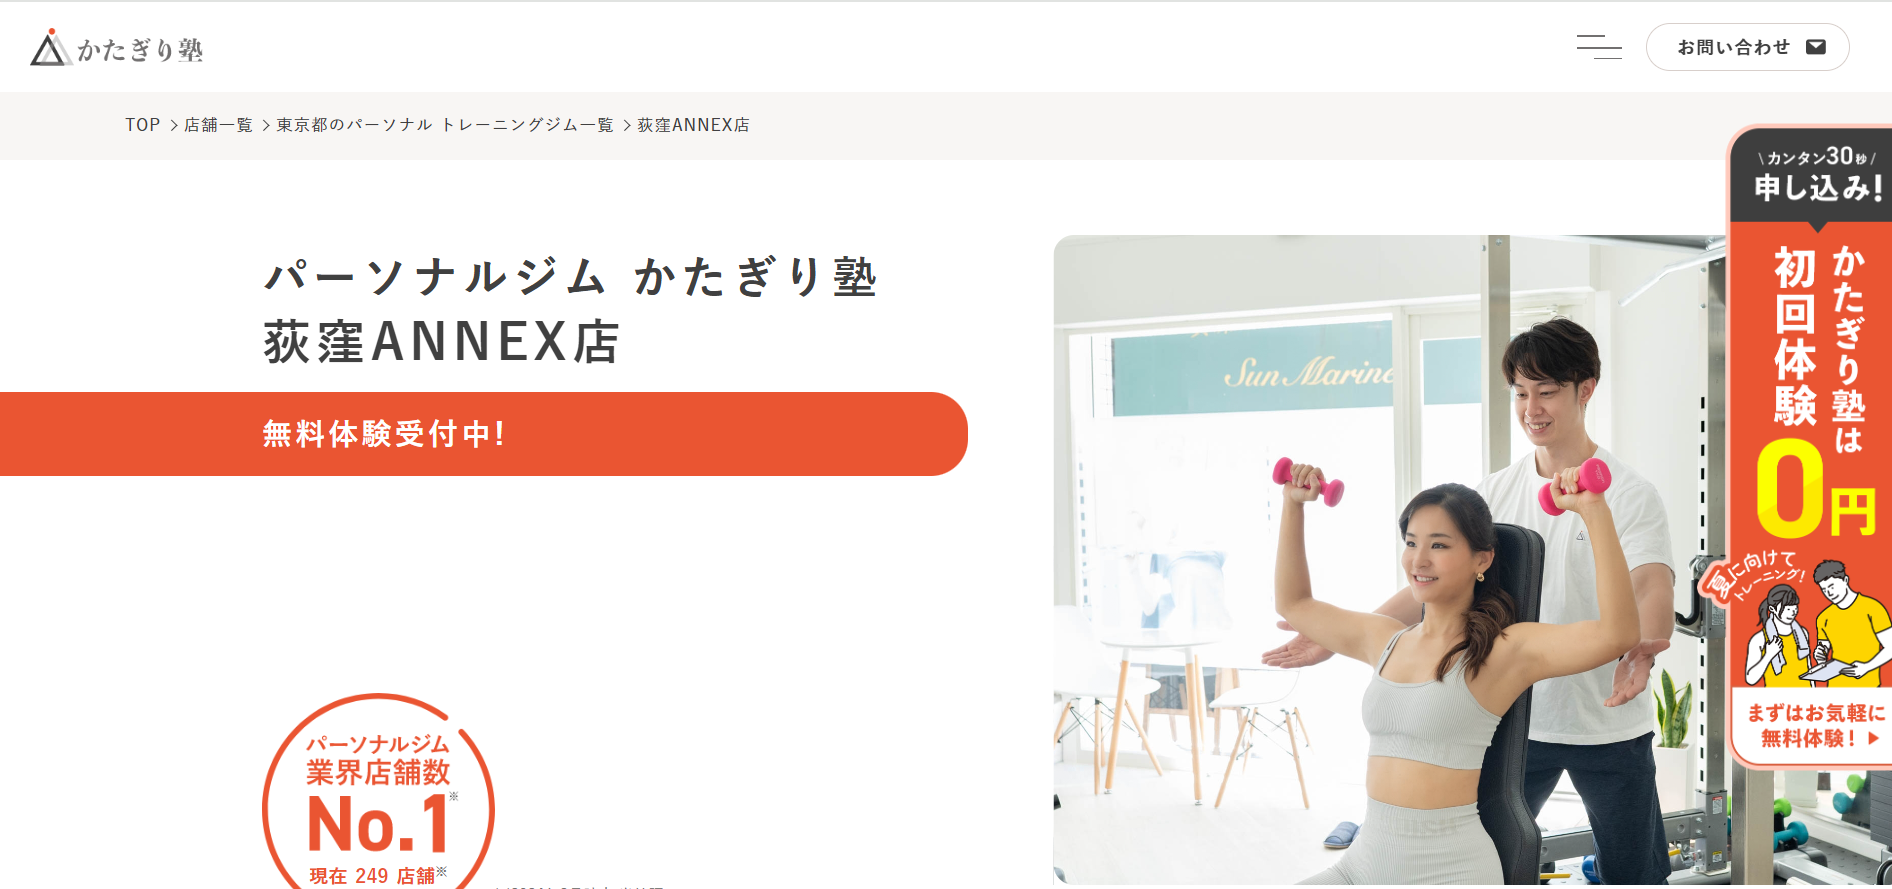Open 店舗一覧 breadcrumb link

[218, 125]
